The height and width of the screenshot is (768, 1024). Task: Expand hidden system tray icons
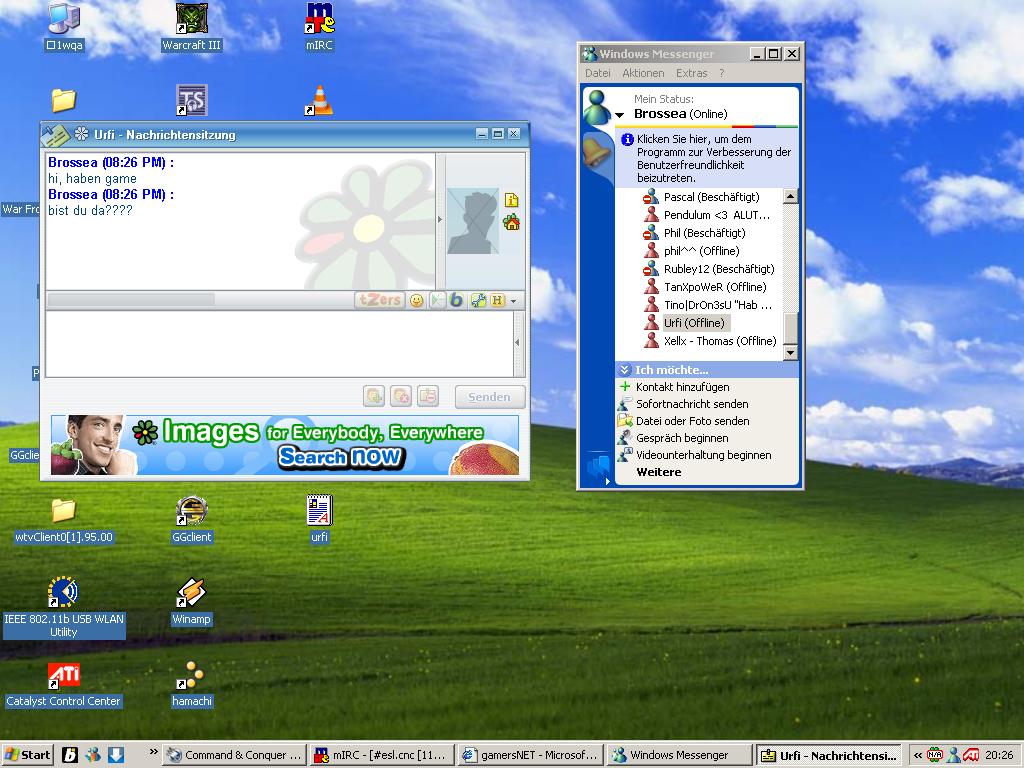point(918,755)
